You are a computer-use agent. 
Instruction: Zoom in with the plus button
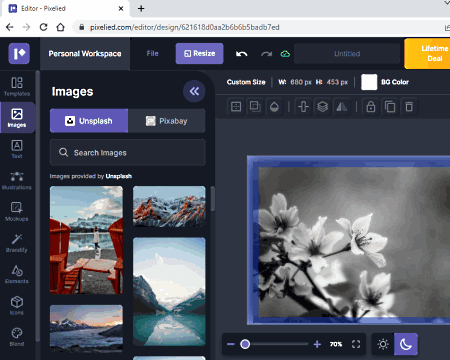click(317, 344)
